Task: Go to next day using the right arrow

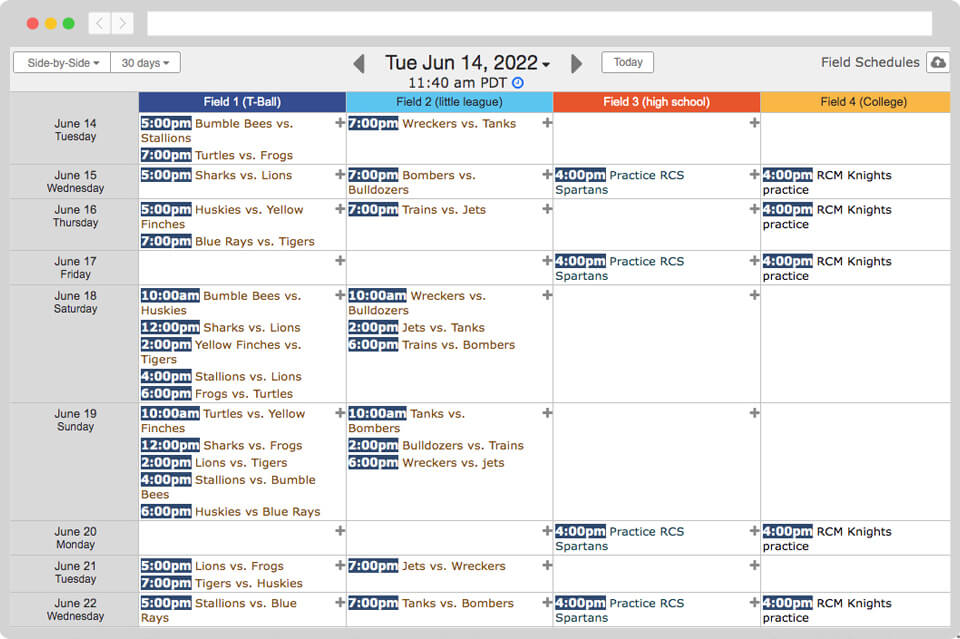Action: (x=576, y=62)
